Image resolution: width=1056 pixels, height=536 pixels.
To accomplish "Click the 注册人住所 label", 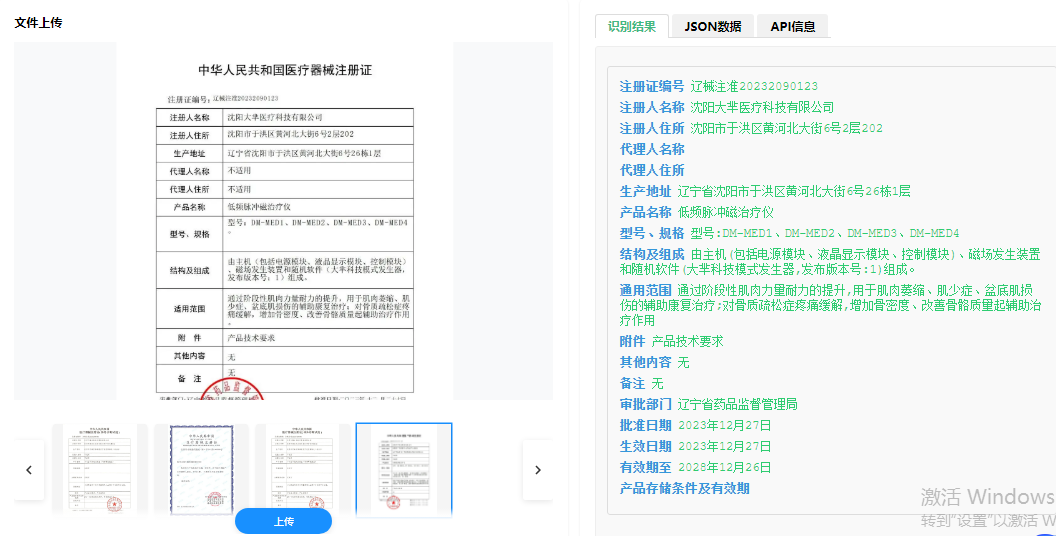I will (652, 128).
